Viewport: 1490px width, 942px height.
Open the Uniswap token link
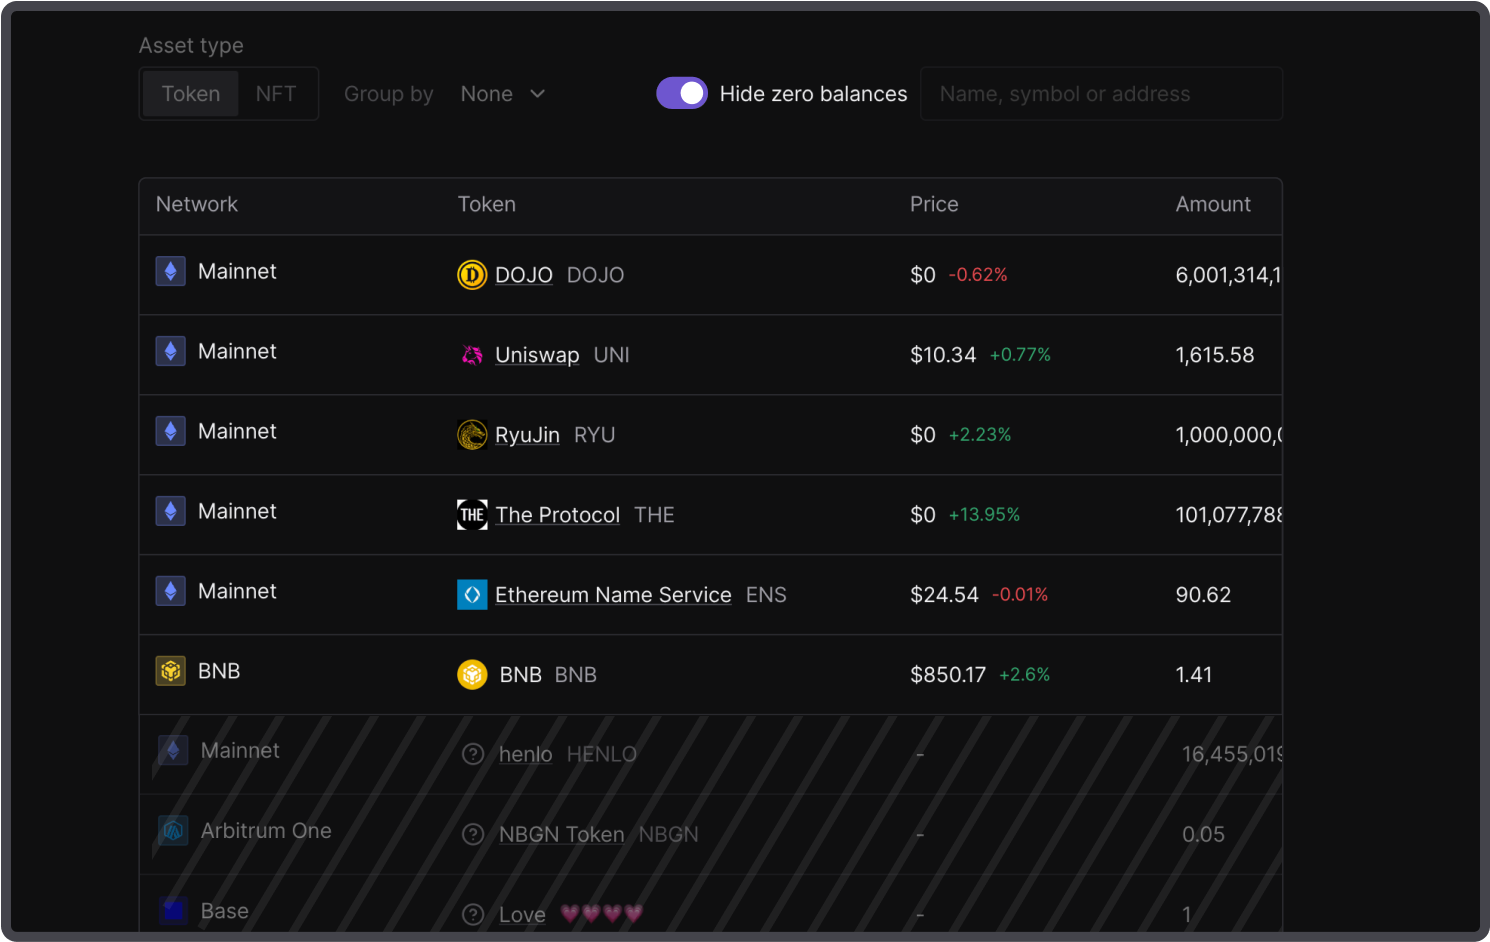[537, 355]
